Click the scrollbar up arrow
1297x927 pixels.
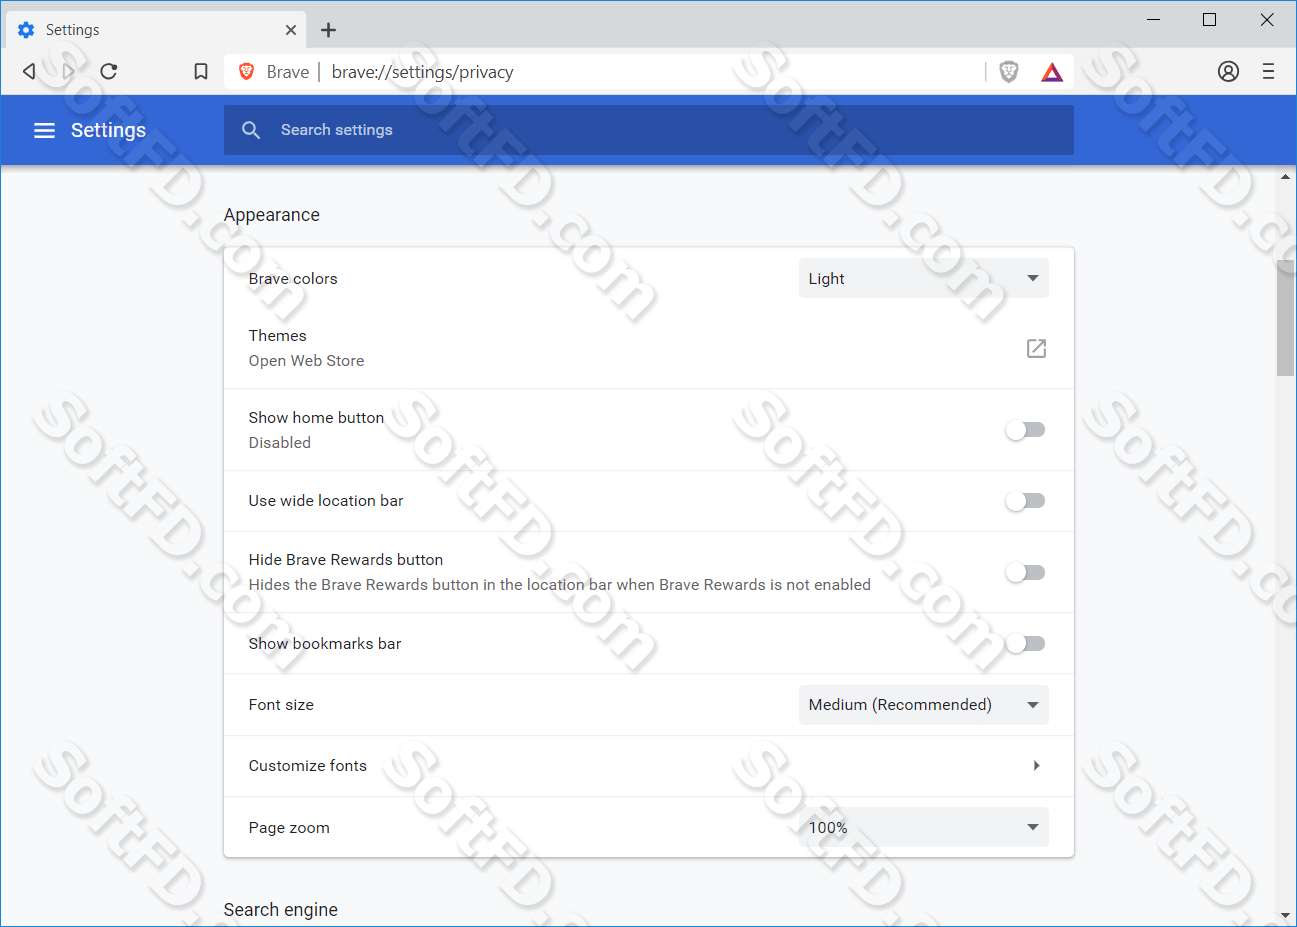[x=1285, y=177]
